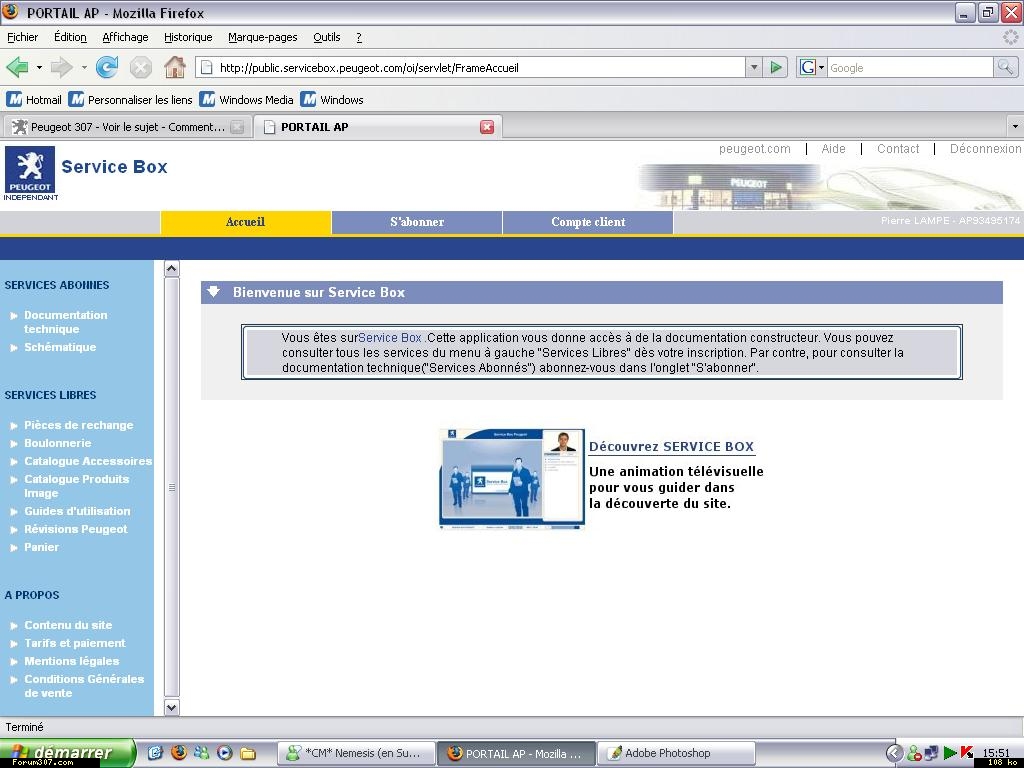Open Guides d'utilisation
The width and height of the screenshot is (1024, 768).
pos(77,511)
